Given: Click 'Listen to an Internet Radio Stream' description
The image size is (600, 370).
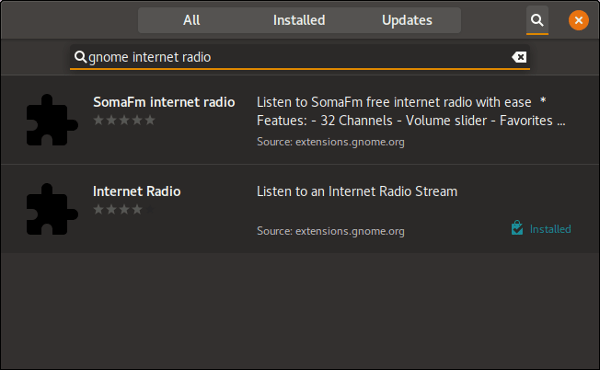Looking at the screenshot, I should [x=357, y=191].
